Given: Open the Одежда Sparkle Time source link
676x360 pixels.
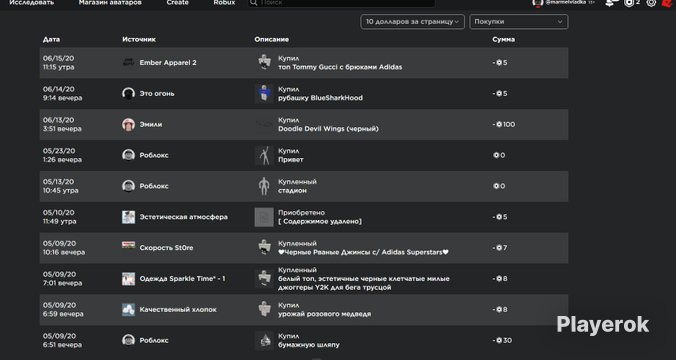Looking at the screenshot, I should point(182,279).
